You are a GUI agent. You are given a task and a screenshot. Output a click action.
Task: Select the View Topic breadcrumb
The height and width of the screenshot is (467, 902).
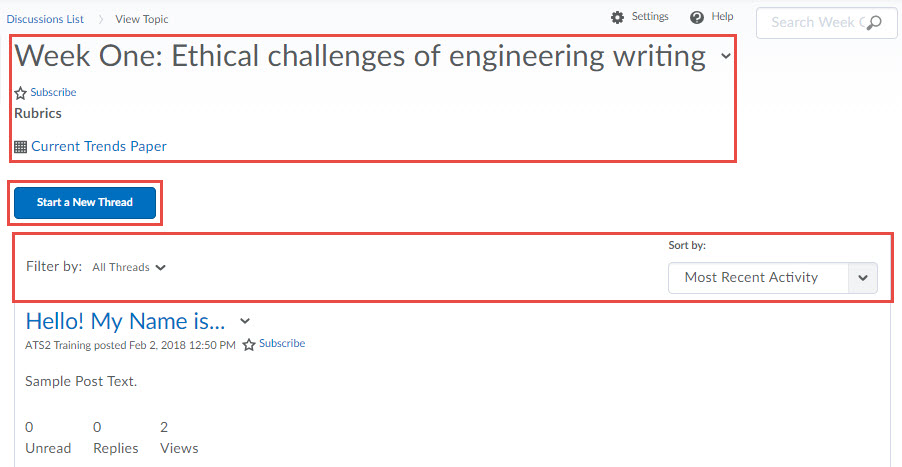(x=141, y=19)
